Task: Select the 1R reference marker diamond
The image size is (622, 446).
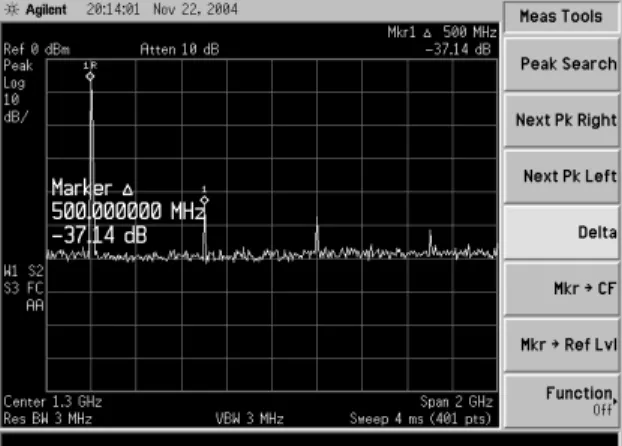Action: 90,76
